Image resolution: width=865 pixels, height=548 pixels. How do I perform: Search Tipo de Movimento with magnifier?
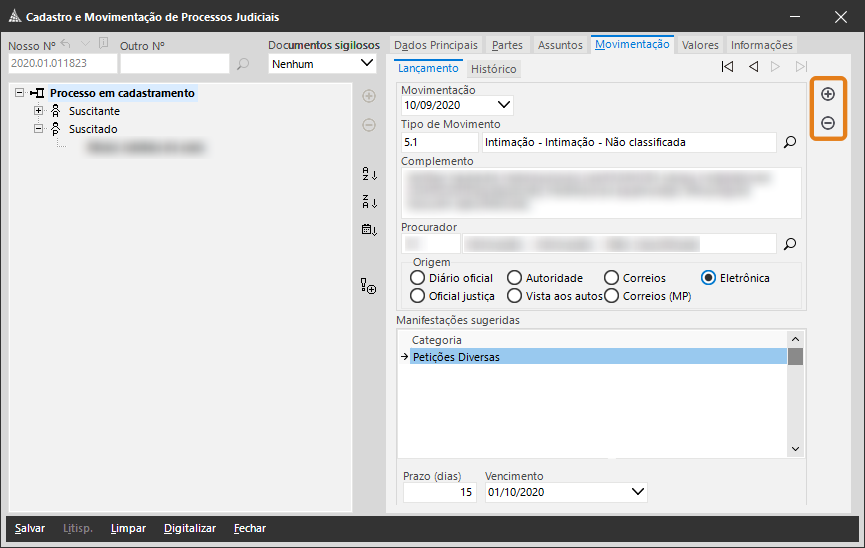[x=790, y=143]
